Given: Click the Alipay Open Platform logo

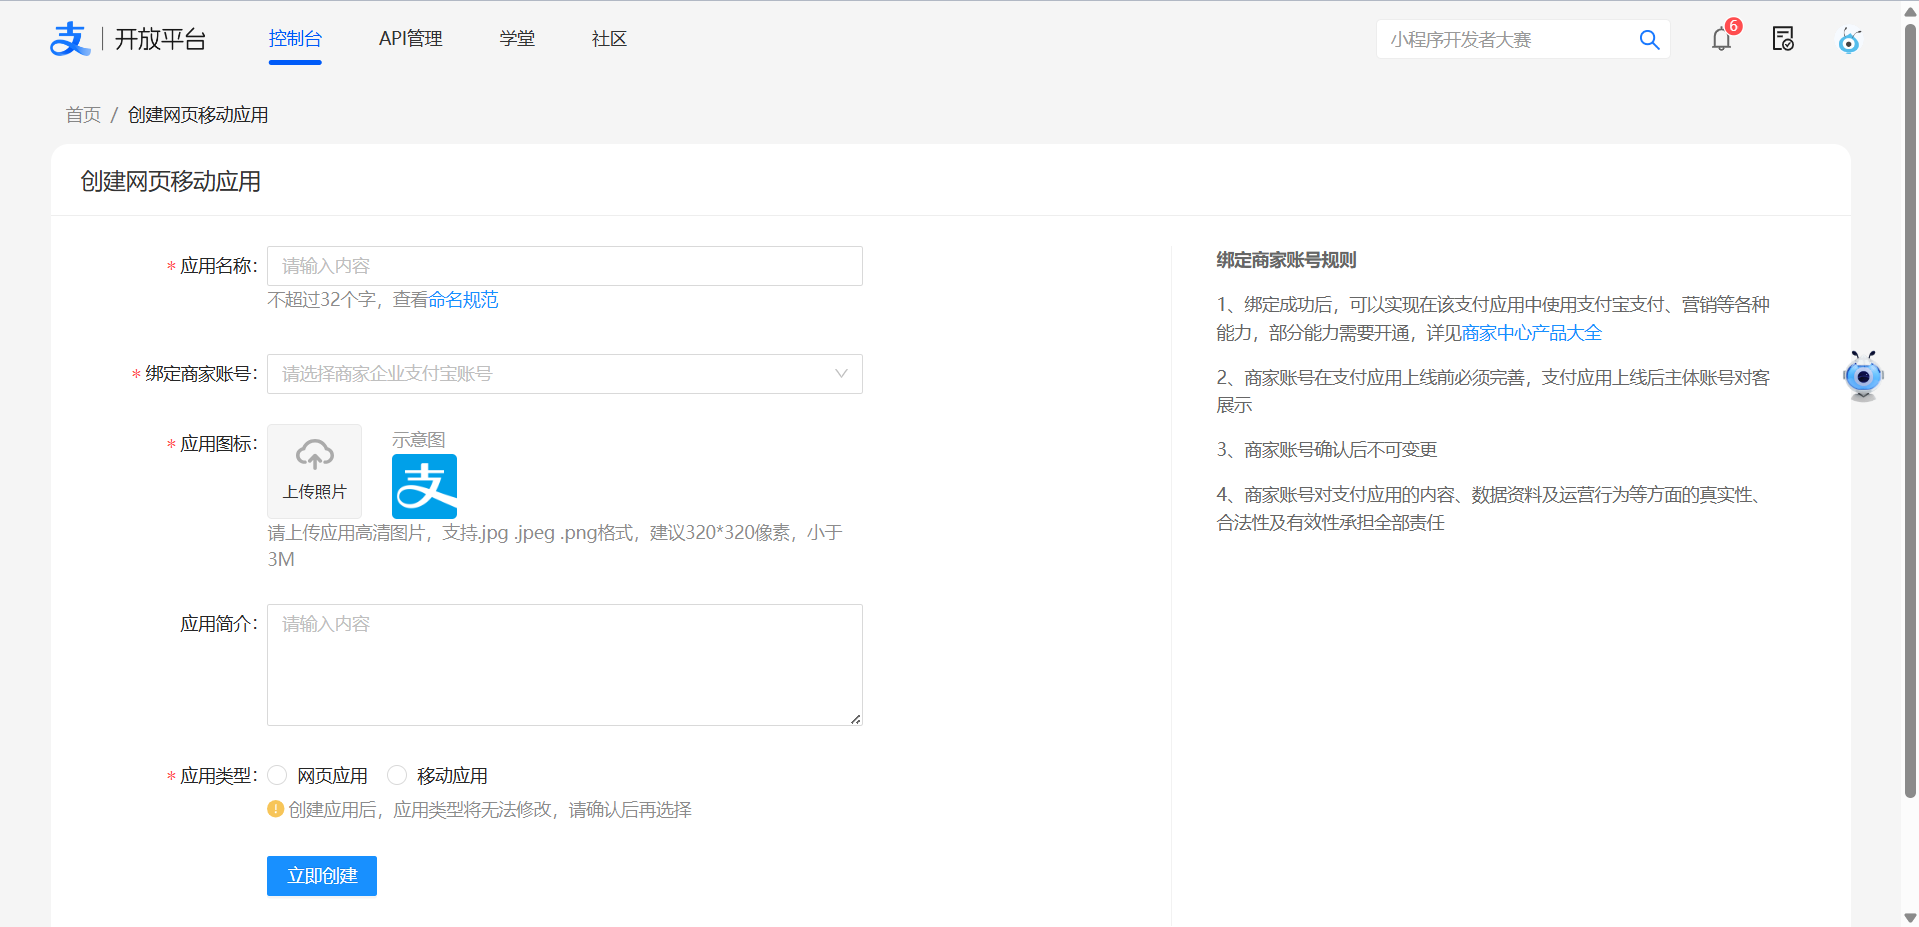Looking at the screenshot, I should click(x=70, y=39).
